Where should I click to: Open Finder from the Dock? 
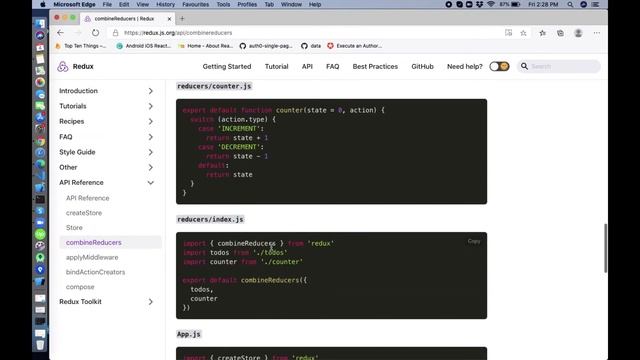pyautogui.click(x=40, y=24)
